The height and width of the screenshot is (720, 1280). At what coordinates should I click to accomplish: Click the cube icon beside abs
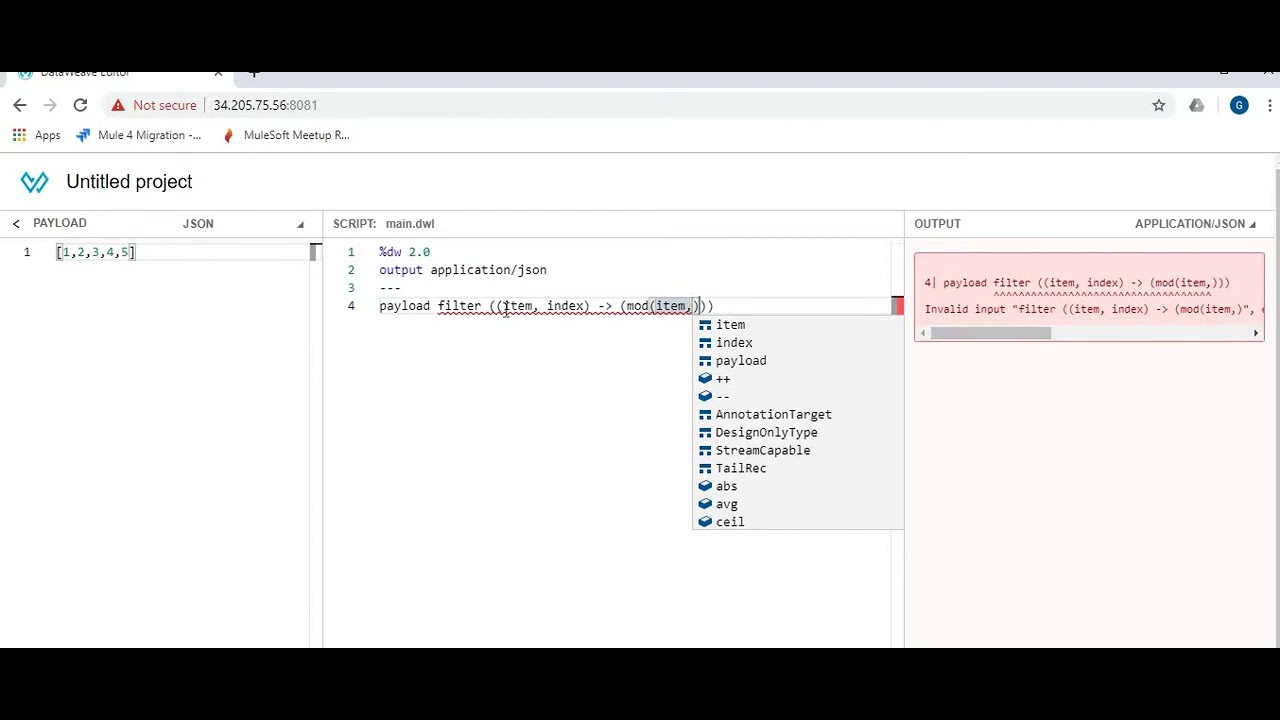click(x=705, y=486)
